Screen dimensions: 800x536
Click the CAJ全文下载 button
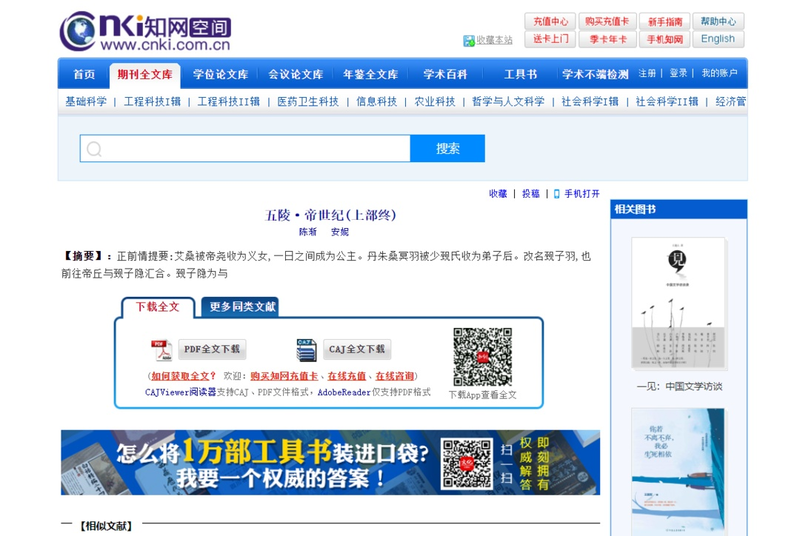(357, 350)
